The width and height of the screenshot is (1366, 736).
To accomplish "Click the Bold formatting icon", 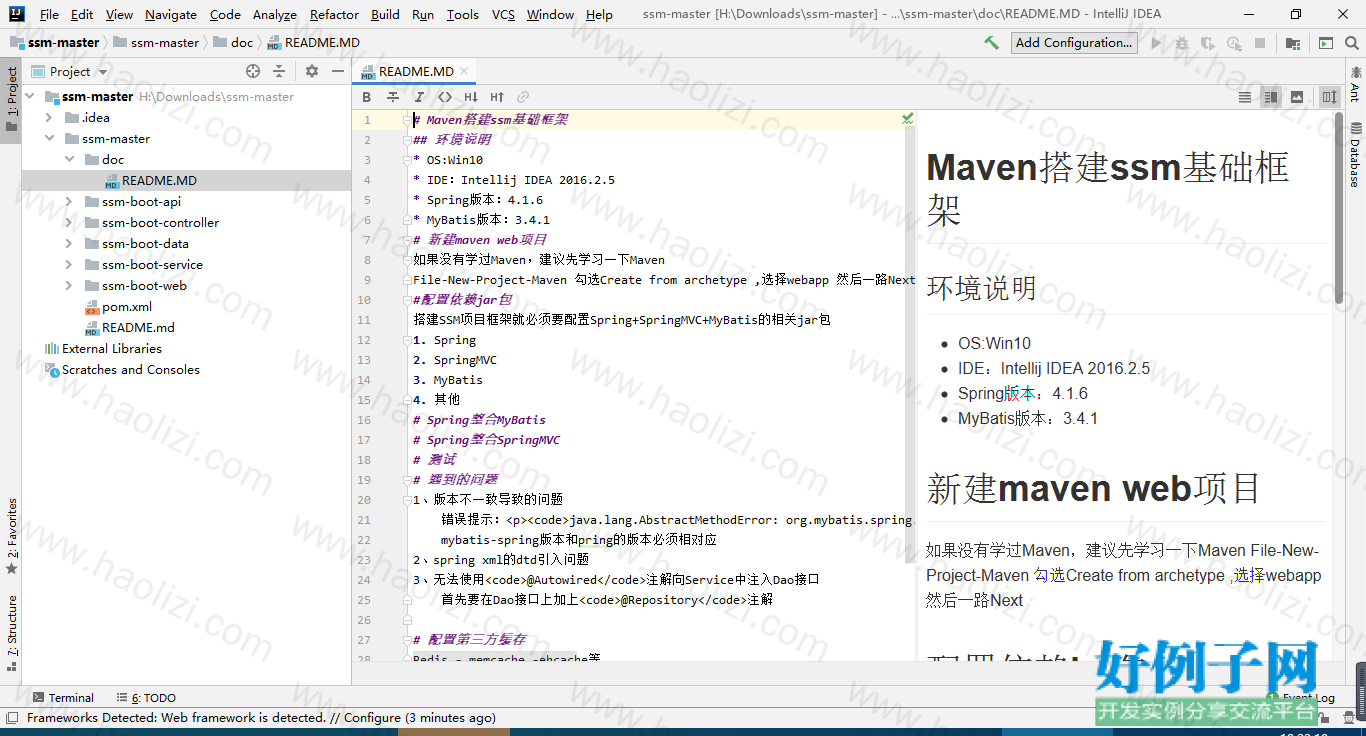I will point(367,97).
